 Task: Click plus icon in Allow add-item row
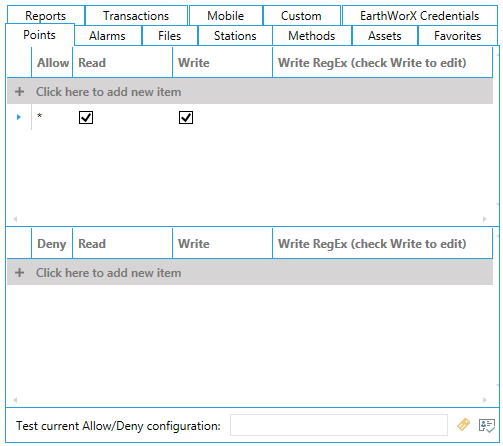(x=19, y=92)
